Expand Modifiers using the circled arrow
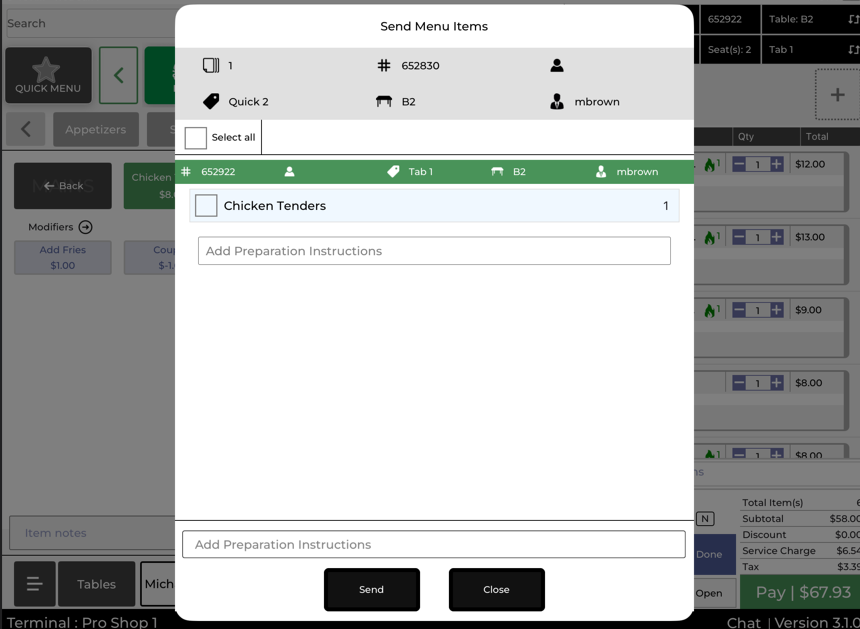Screen dimensions: 860x629 coord(85,227)
